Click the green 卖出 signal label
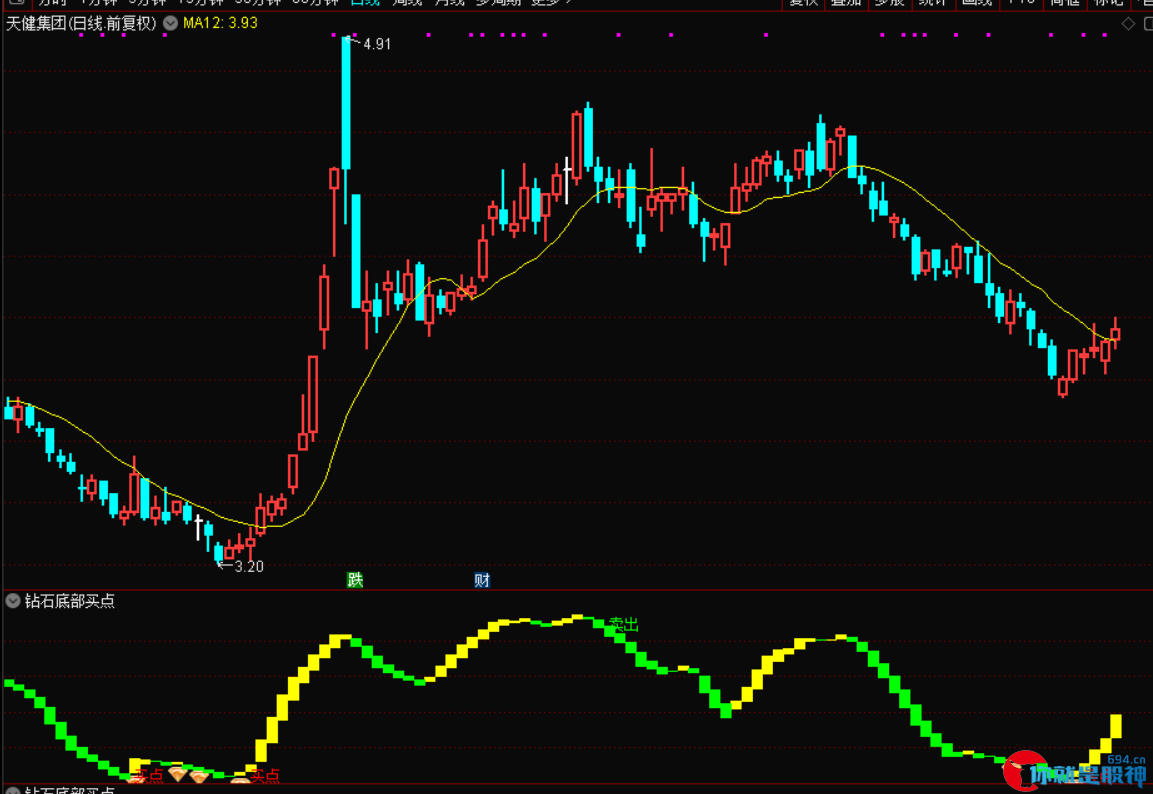The width and height of the screenshot is (1153, 794). [624, 625]
